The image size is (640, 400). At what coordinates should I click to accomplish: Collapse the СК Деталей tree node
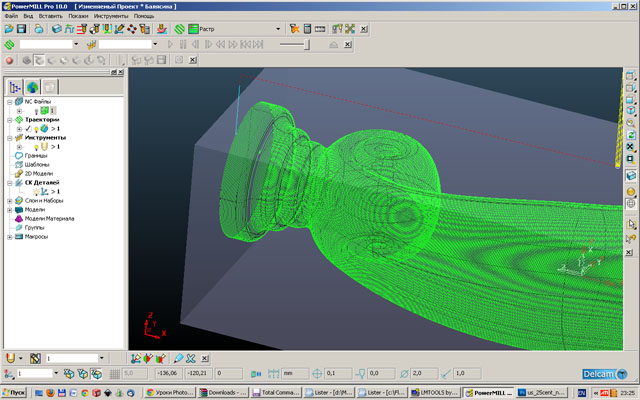click(10, 183)
